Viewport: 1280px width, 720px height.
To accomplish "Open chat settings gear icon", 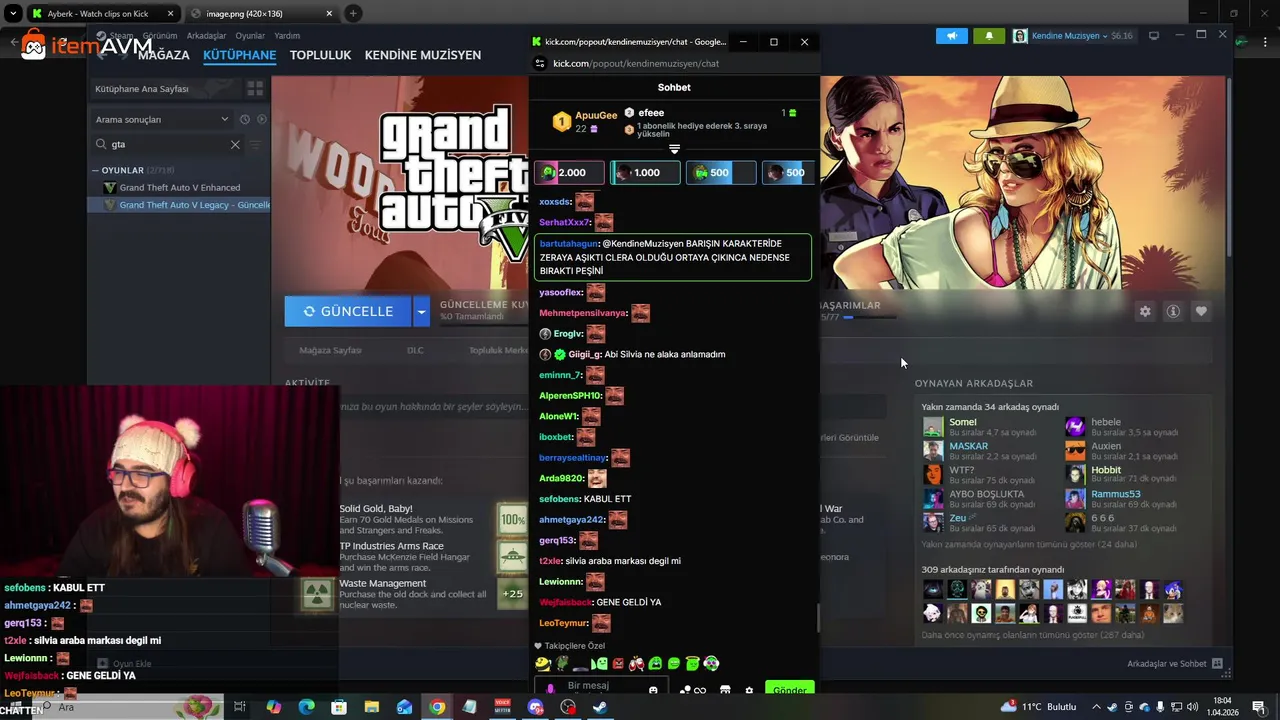I will (x=749, y=690).
